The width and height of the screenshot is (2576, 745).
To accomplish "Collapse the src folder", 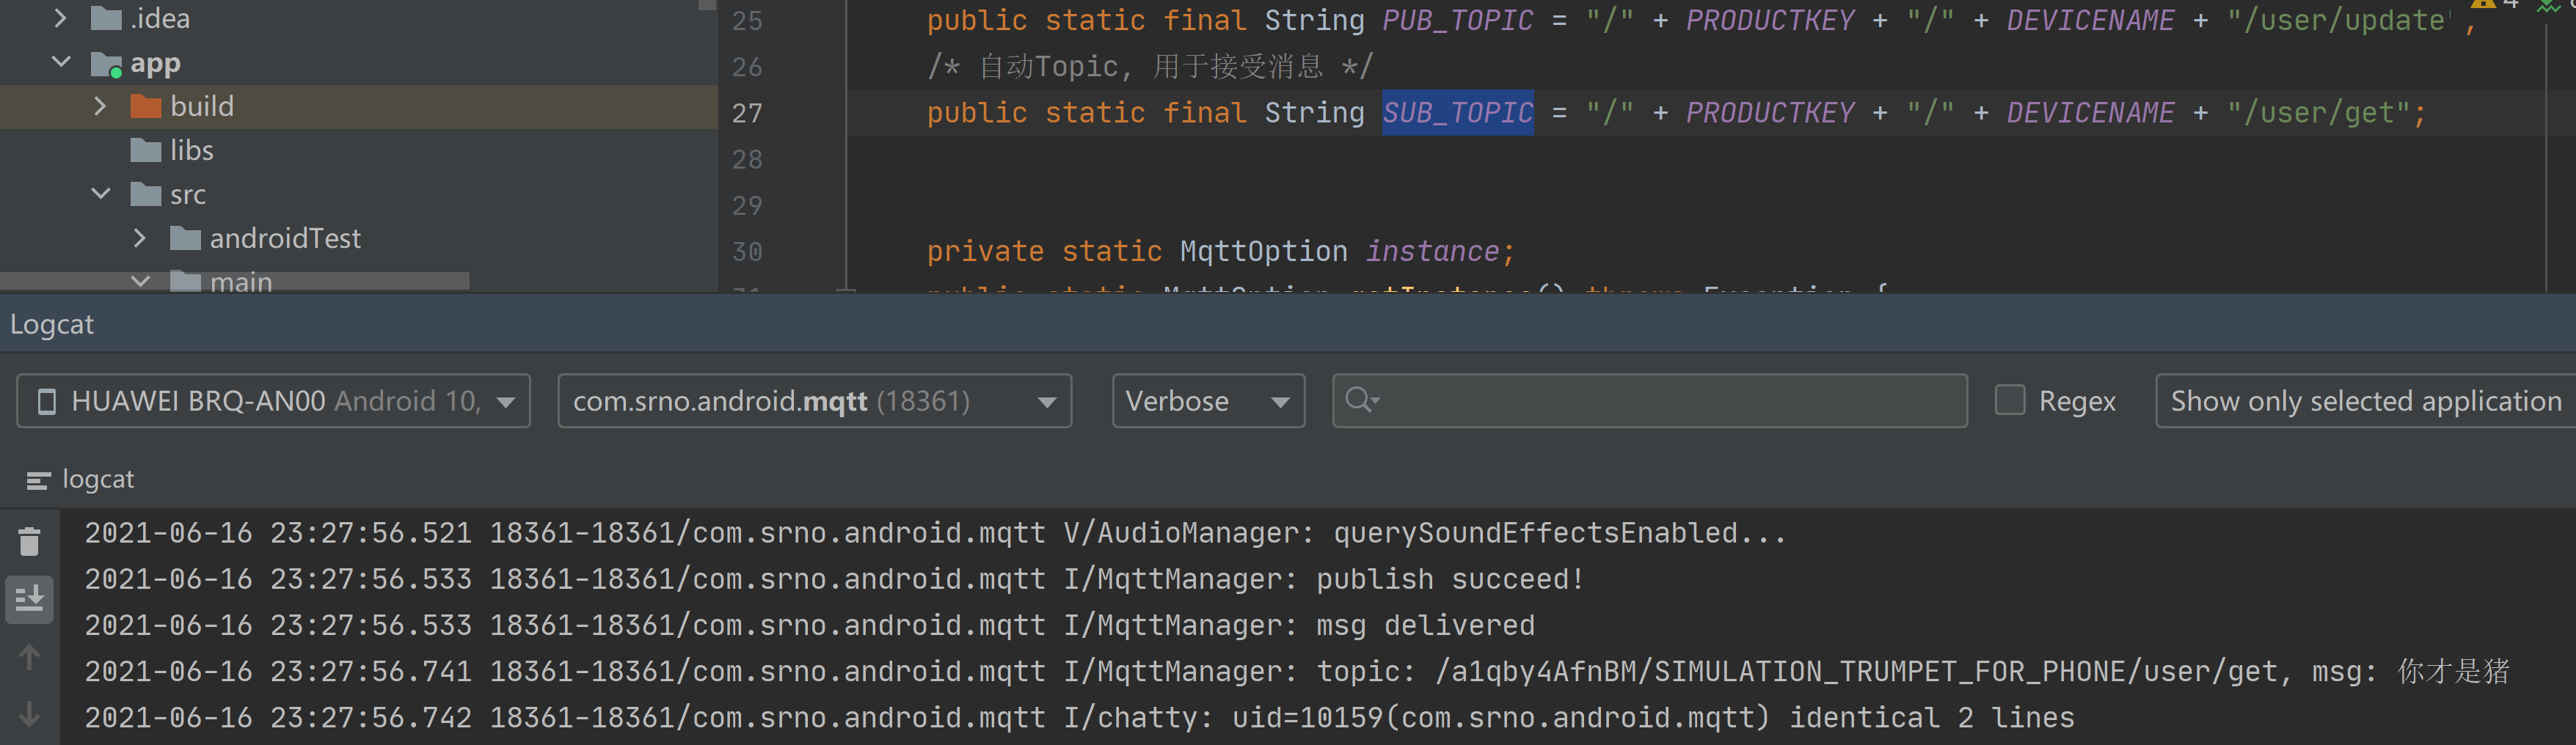I will point(101,193).
